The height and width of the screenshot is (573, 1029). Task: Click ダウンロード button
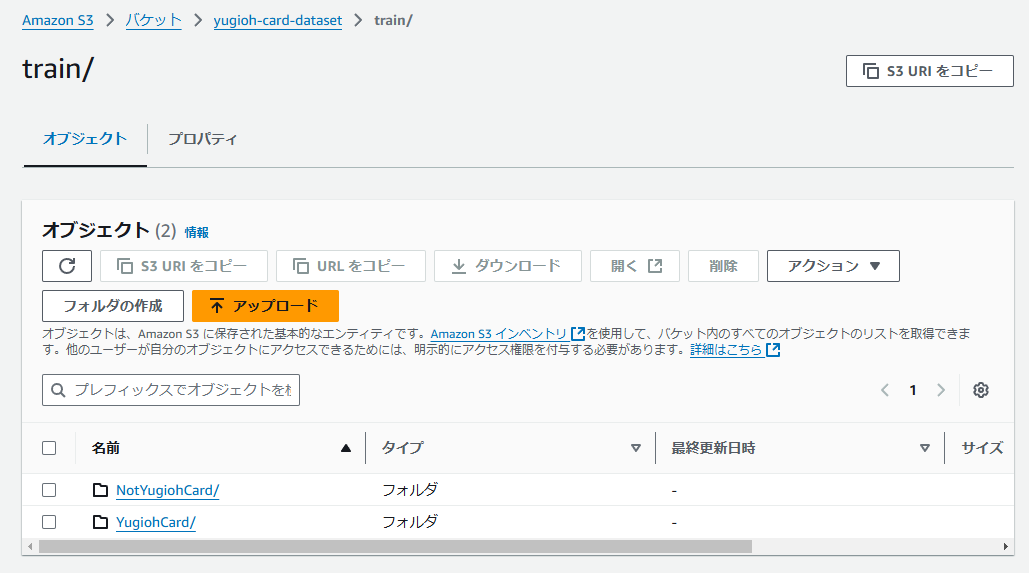point(508,266)
